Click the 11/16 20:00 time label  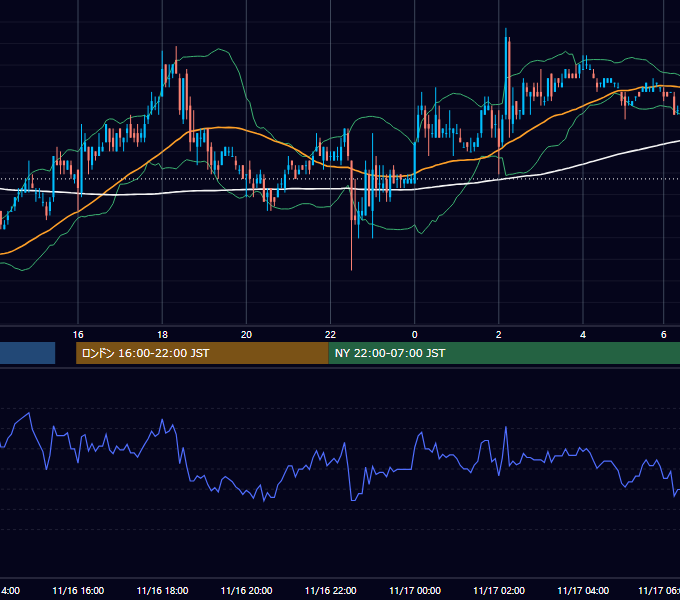coord(246,591)
